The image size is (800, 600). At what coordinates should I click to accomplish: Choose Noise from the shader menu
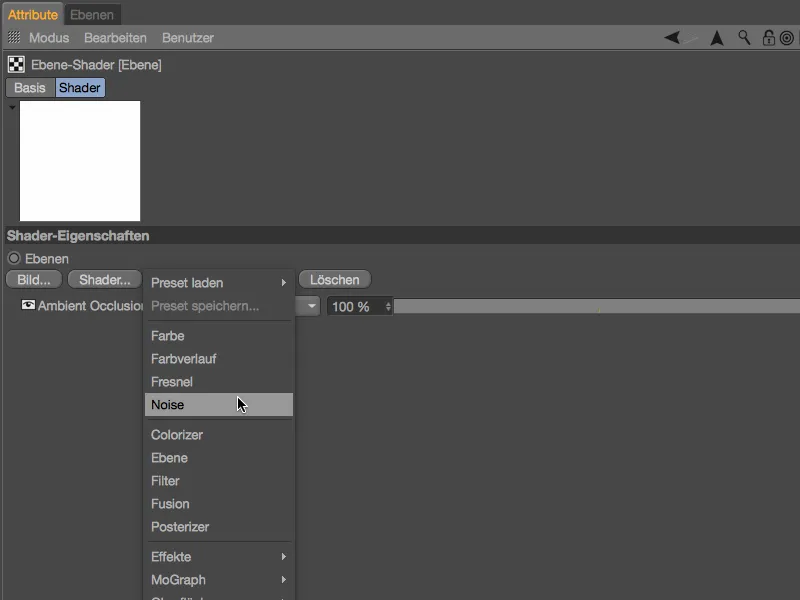pyautogui.click(x=219, y=405)
